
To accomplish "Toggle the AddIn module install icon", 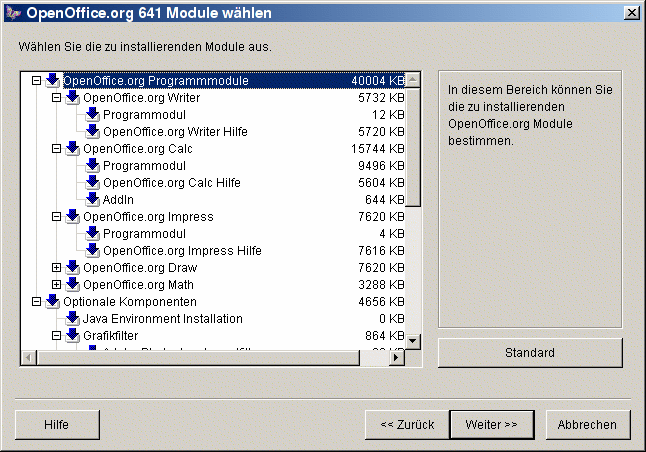I will [x=92, y=200].
